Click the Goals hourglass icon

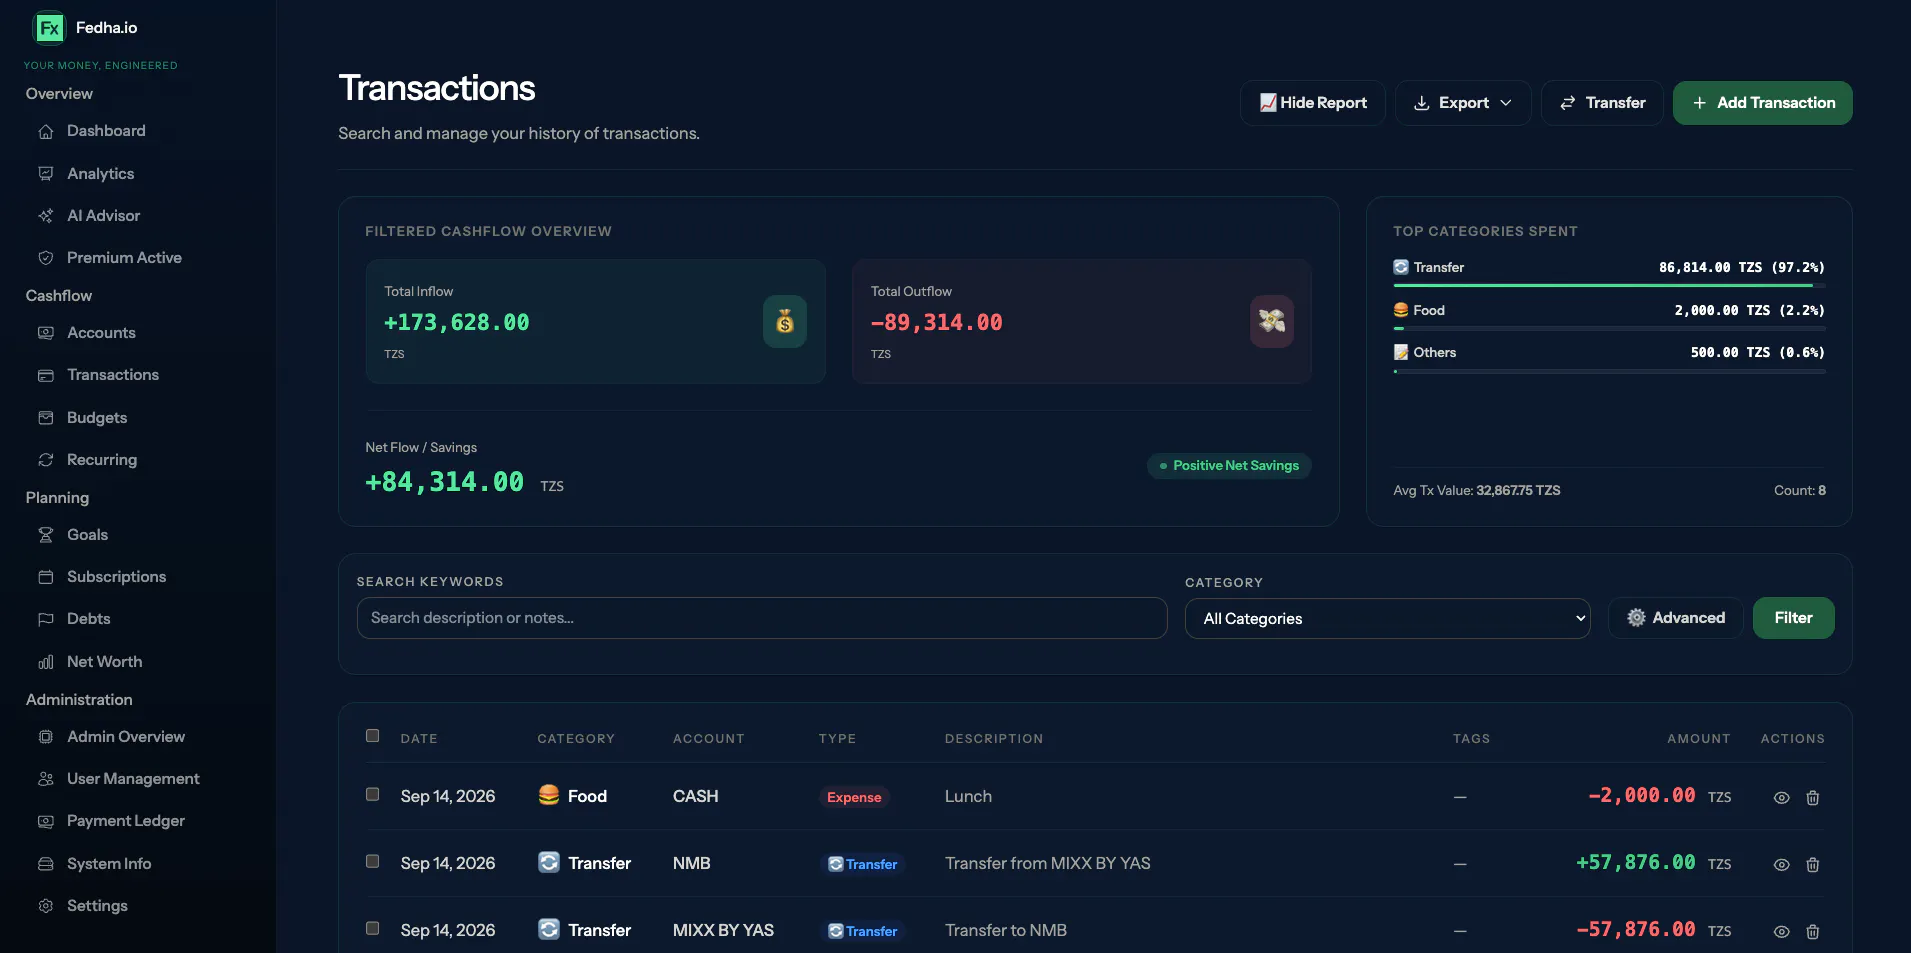pyautogui.click(x=46, y=535)
